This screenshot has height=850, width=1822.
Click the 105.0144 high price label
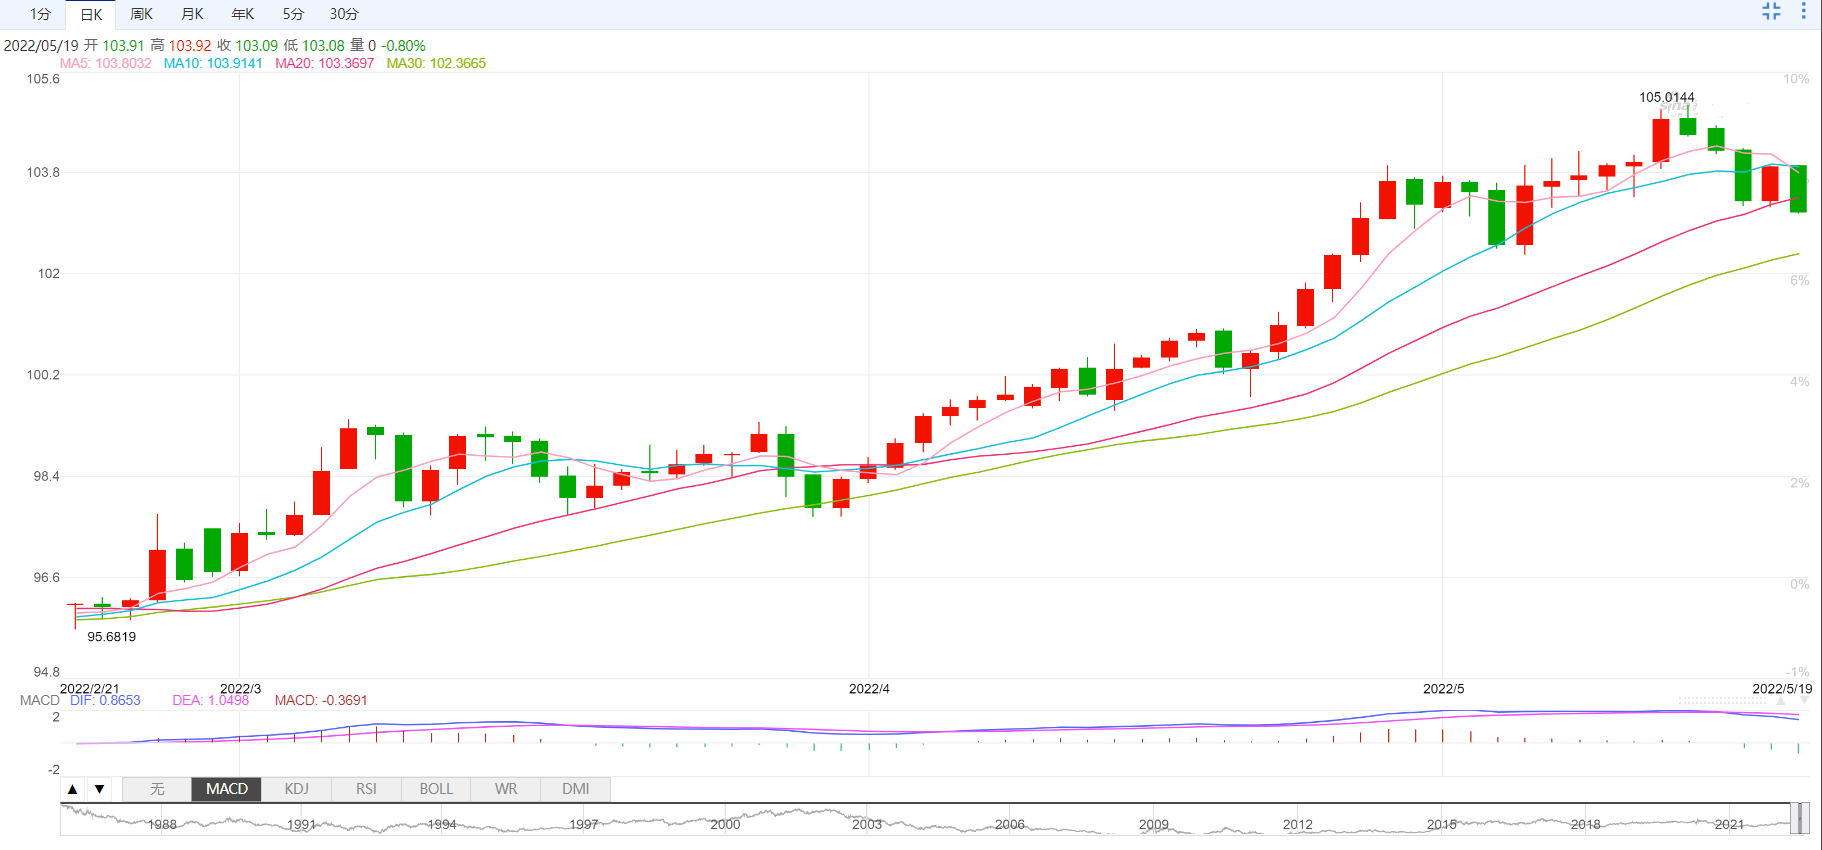click(1667, 97)
